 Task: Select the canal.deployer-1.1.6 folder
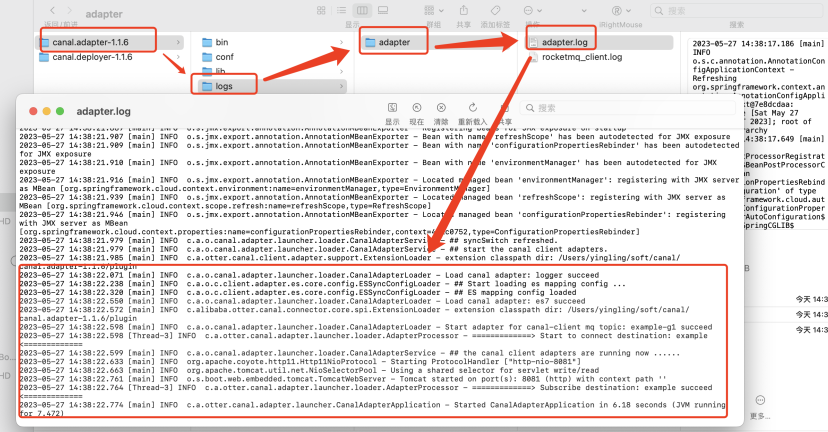tap(92, 57)
